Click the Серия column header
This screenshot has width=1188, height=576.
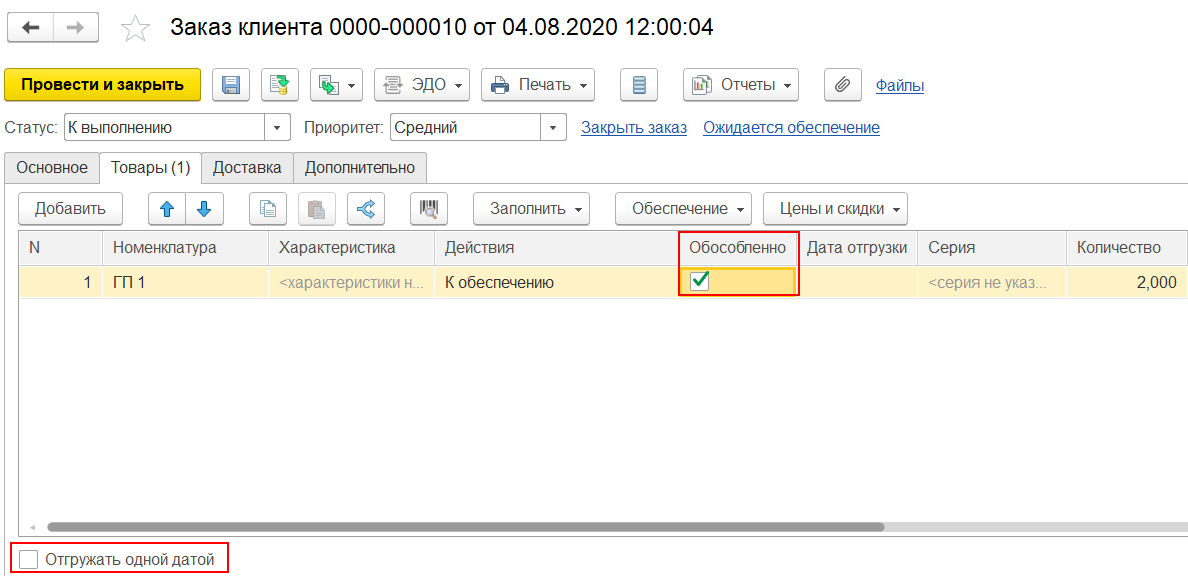click(993, 248)
